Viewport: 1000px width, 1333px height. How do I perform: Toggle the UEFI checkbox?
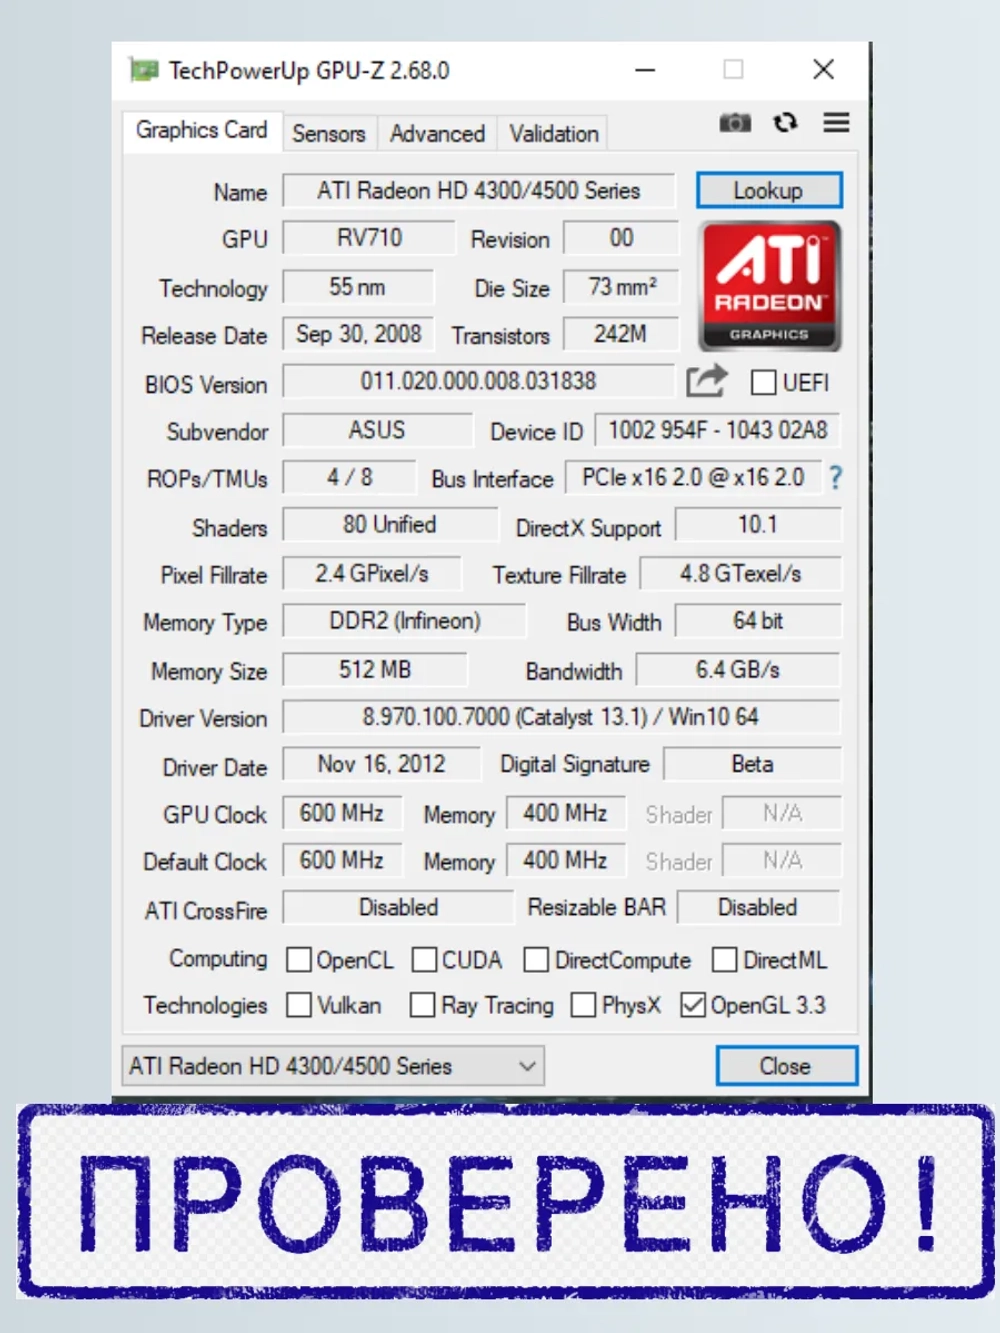point(764,382)
